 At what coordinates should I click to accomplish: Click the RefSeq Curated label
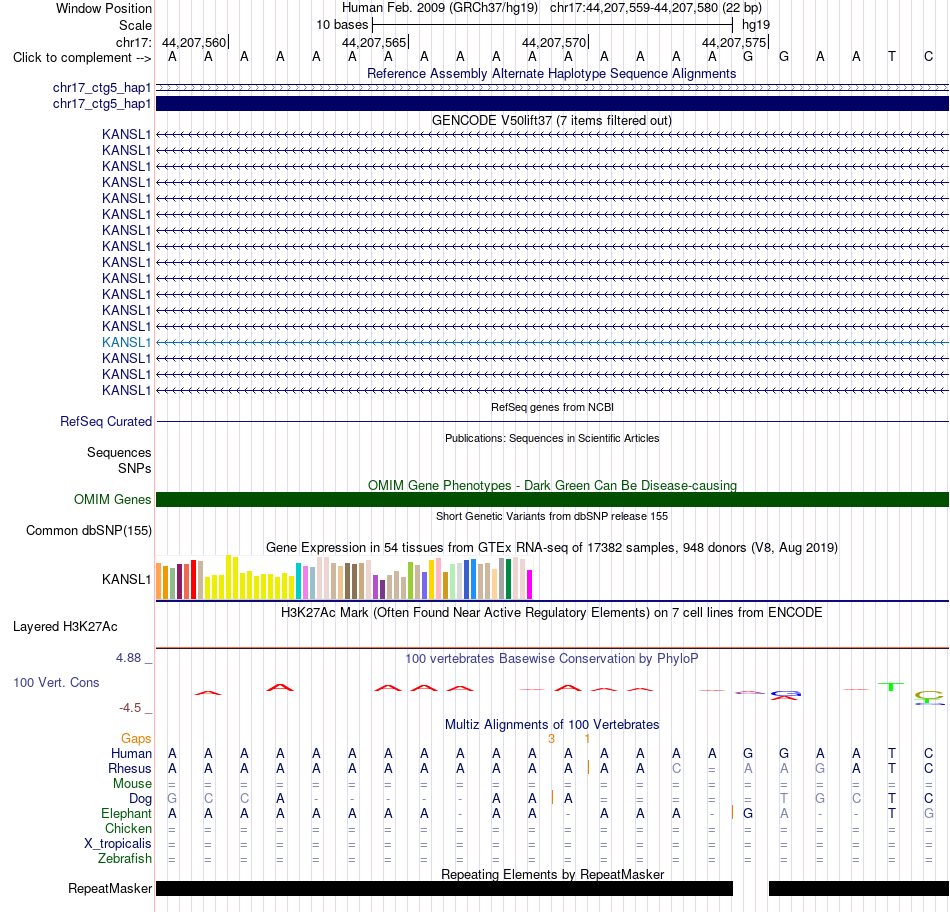[x=105, y=421]
